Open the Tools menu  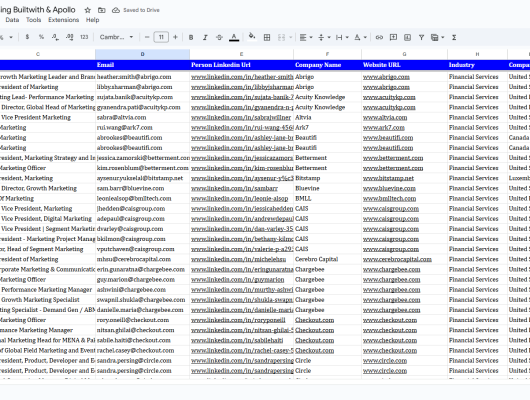pyautogui.click(x=33, y=20)
